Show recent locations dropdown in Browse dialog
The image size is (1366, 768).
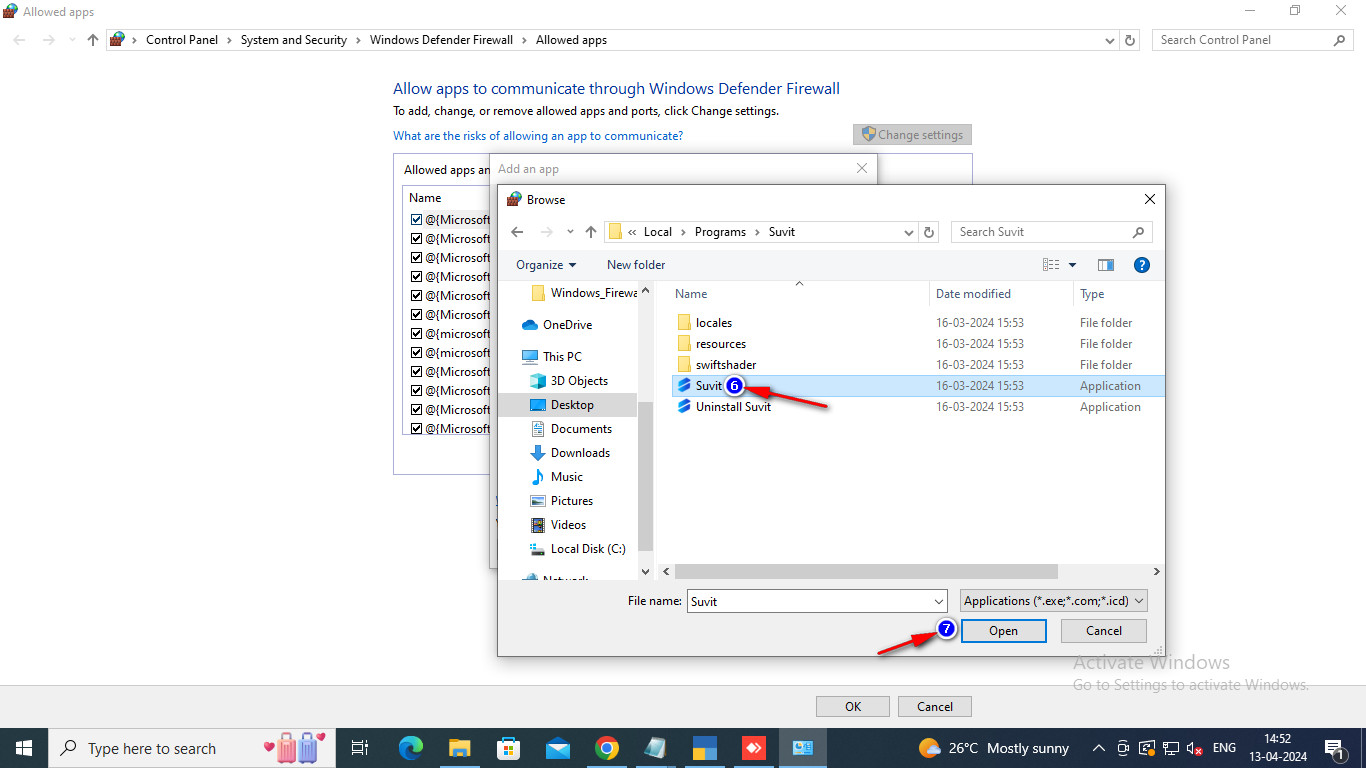570,232
